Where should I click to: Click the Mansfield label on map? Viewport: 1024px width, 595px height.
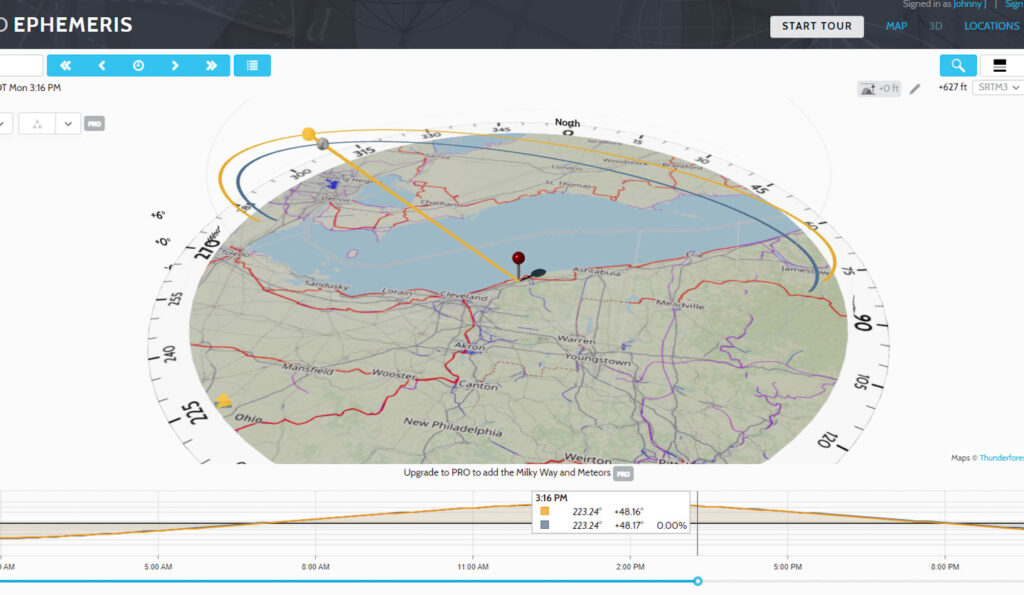(307, 369)
